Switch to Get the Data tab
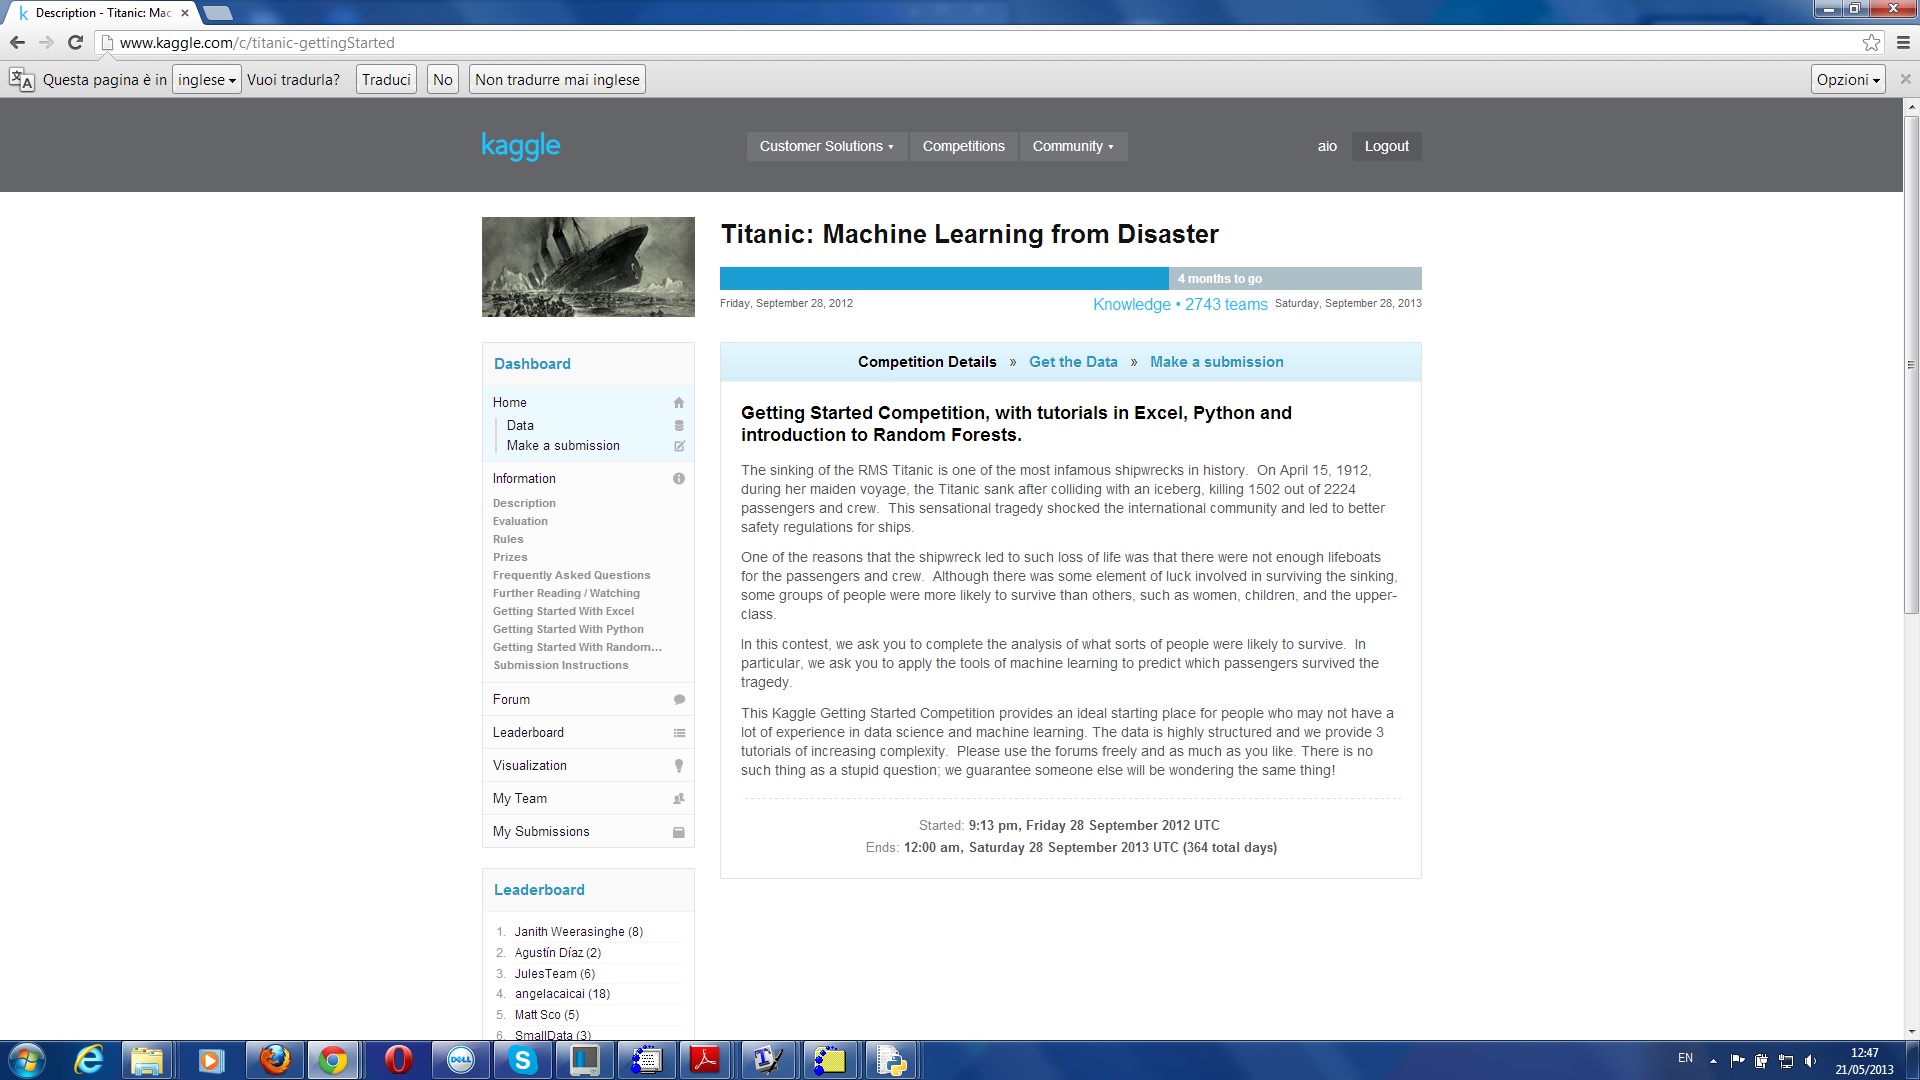This screenshot has height=1080, width=1920. tap(1073, 362)
